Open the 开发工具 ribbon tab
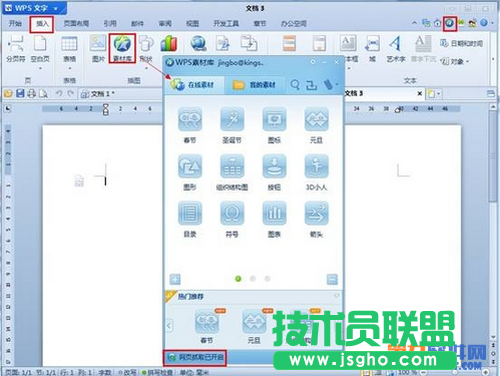This screenshot has height=376, width=500. pos(226,24)
